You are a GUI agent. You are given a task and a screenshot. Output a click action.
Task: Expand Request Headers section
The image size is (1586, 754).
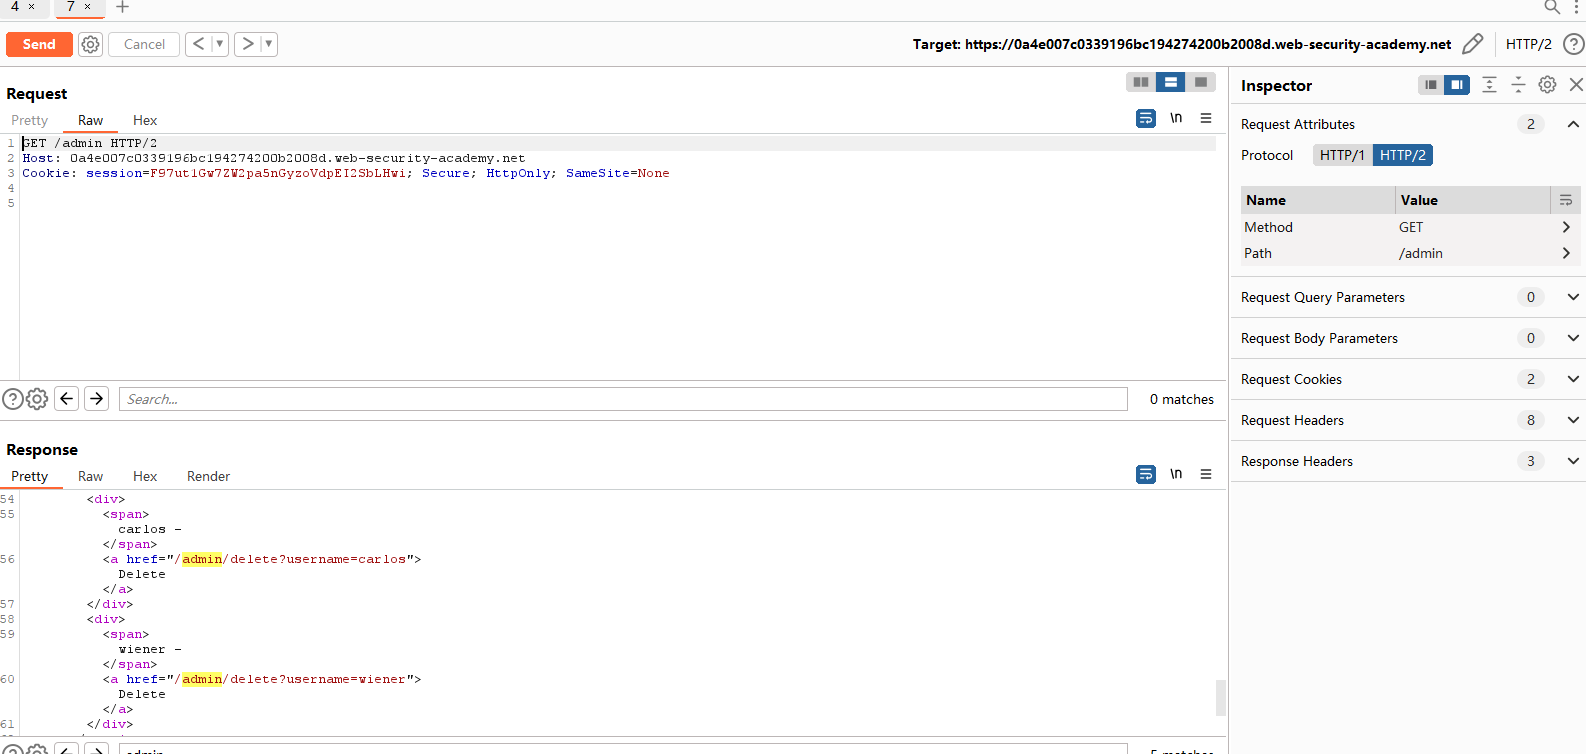[x=1573, y=420]
